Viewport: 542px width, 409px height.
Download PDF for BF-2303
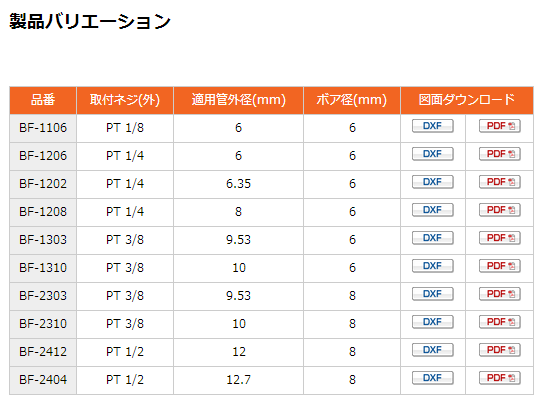click(x=499, y=294)
